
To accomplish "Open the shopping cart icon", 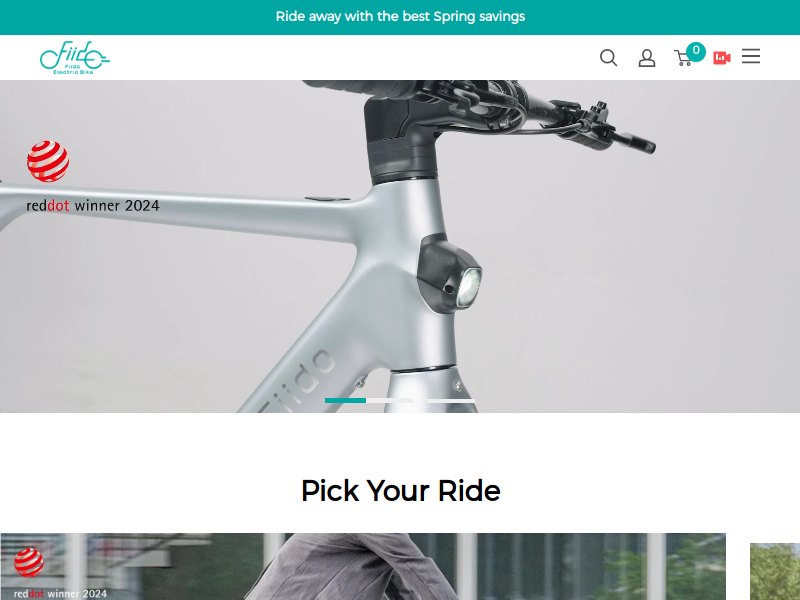I will click(x=683, y=58).
